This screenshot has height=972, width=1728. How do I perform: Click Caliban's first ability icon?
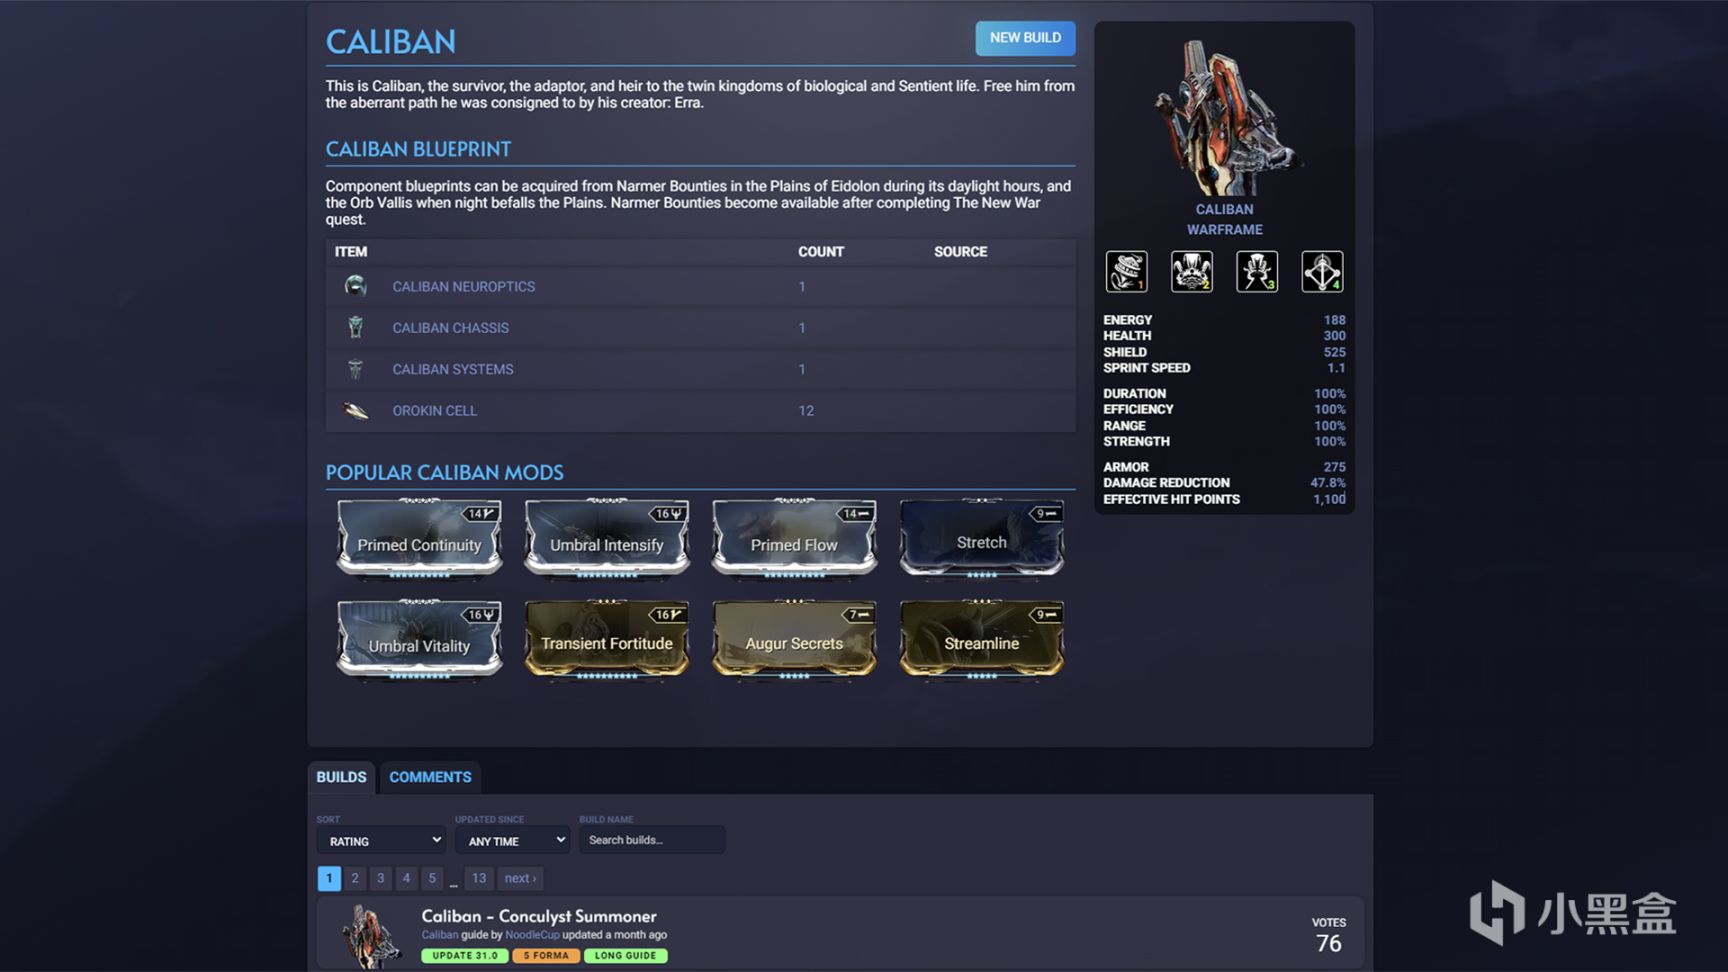coord(1126,271)
